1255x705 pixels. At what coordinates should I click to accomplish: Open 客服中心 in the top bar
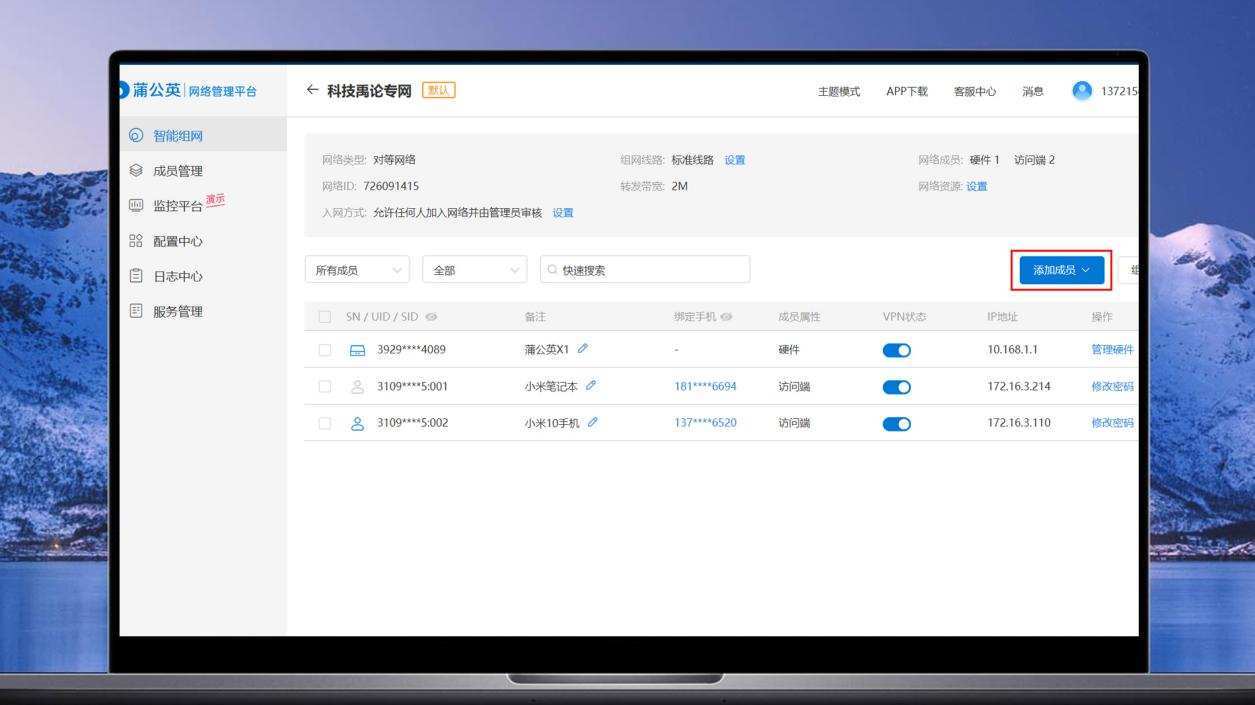pyautogui.click(x=974, y=91)
